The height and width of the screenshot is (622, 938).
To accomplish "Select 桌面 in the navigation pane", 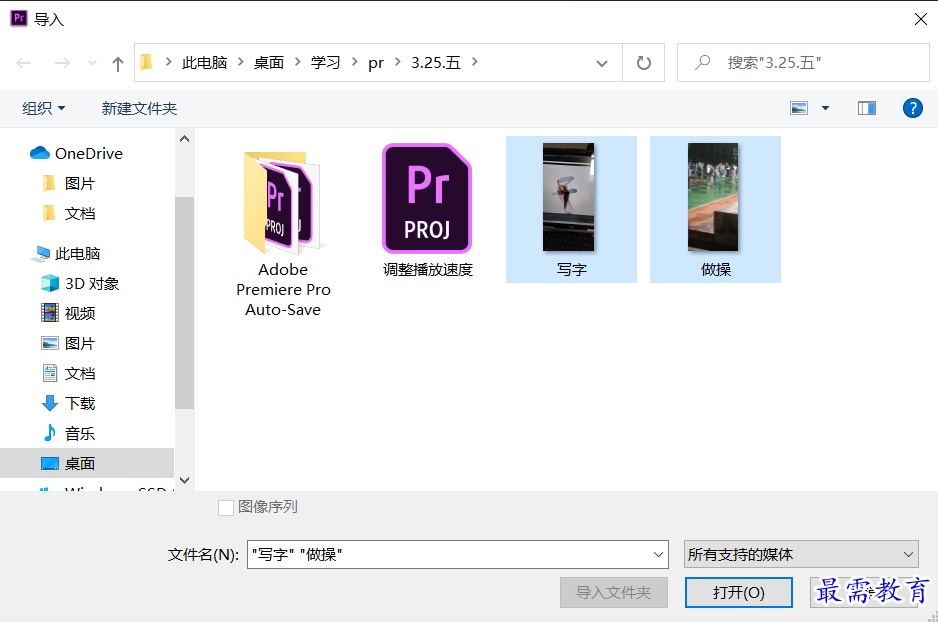I will (87, 464).
